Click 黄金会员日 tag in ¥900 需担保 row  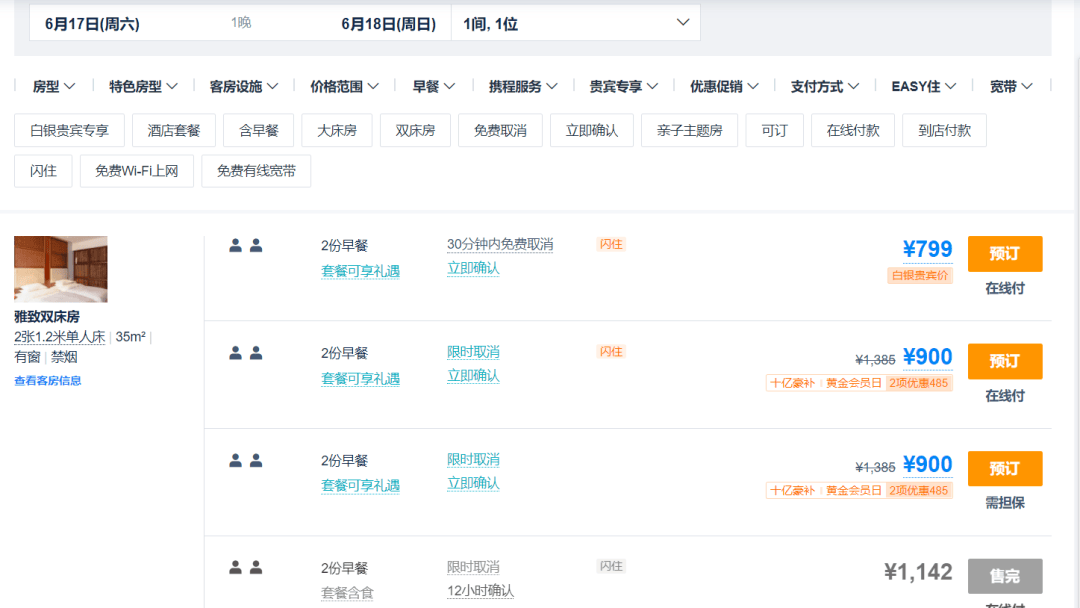[x=854, y=490]
